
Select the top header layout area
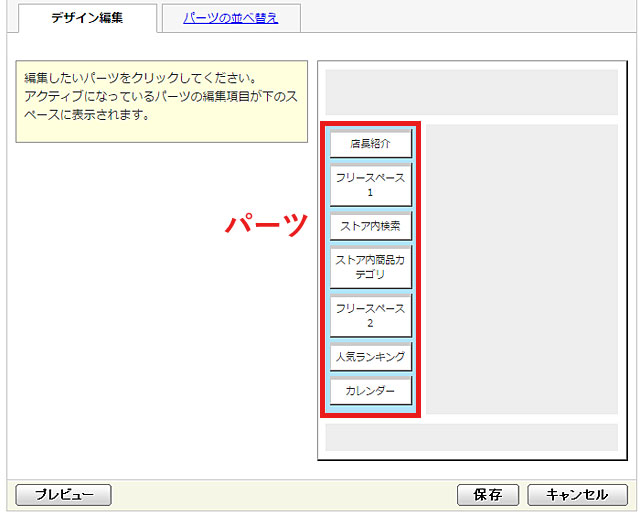click(471, 92)
